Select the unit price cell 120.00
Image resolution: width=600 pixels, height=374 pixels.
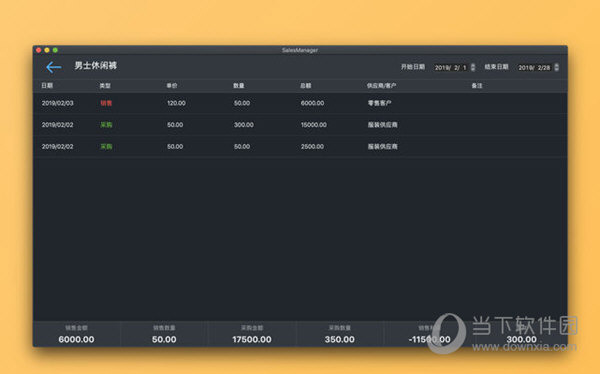(176, 103)
